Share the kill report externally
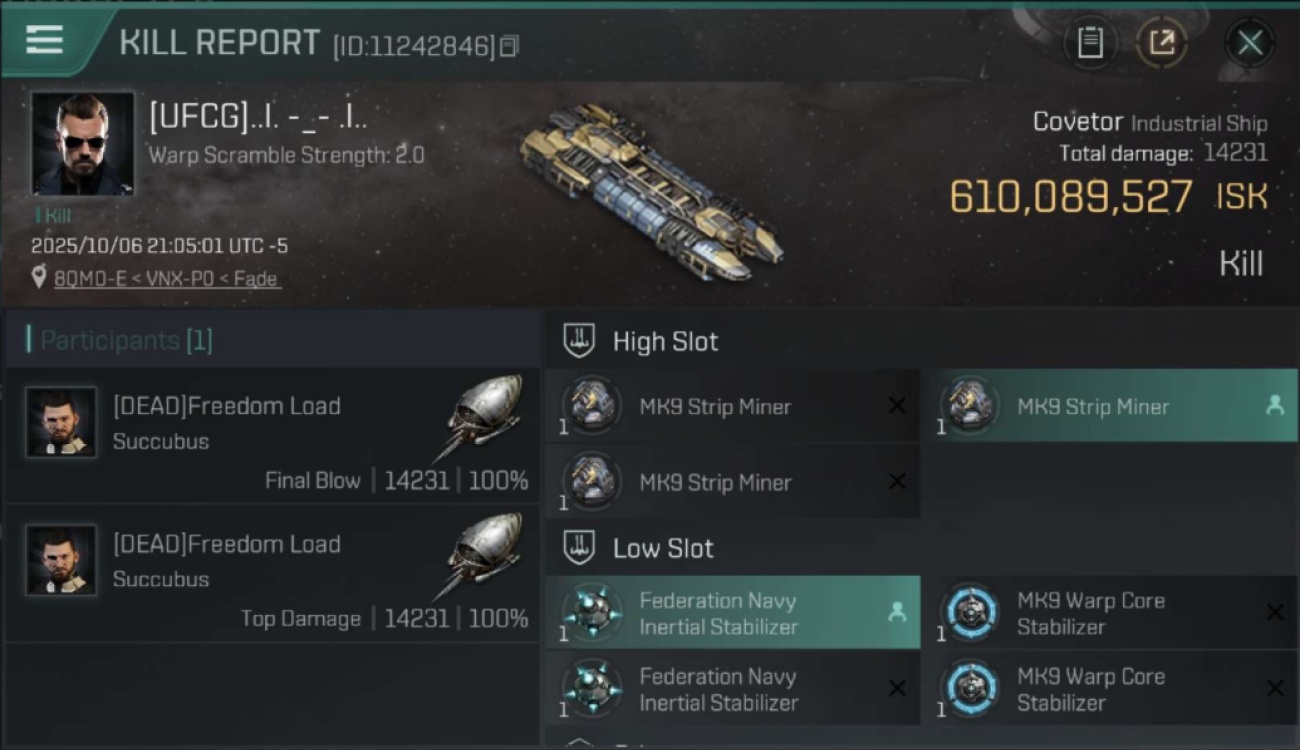1300x750 pixels. (1161, 43)
